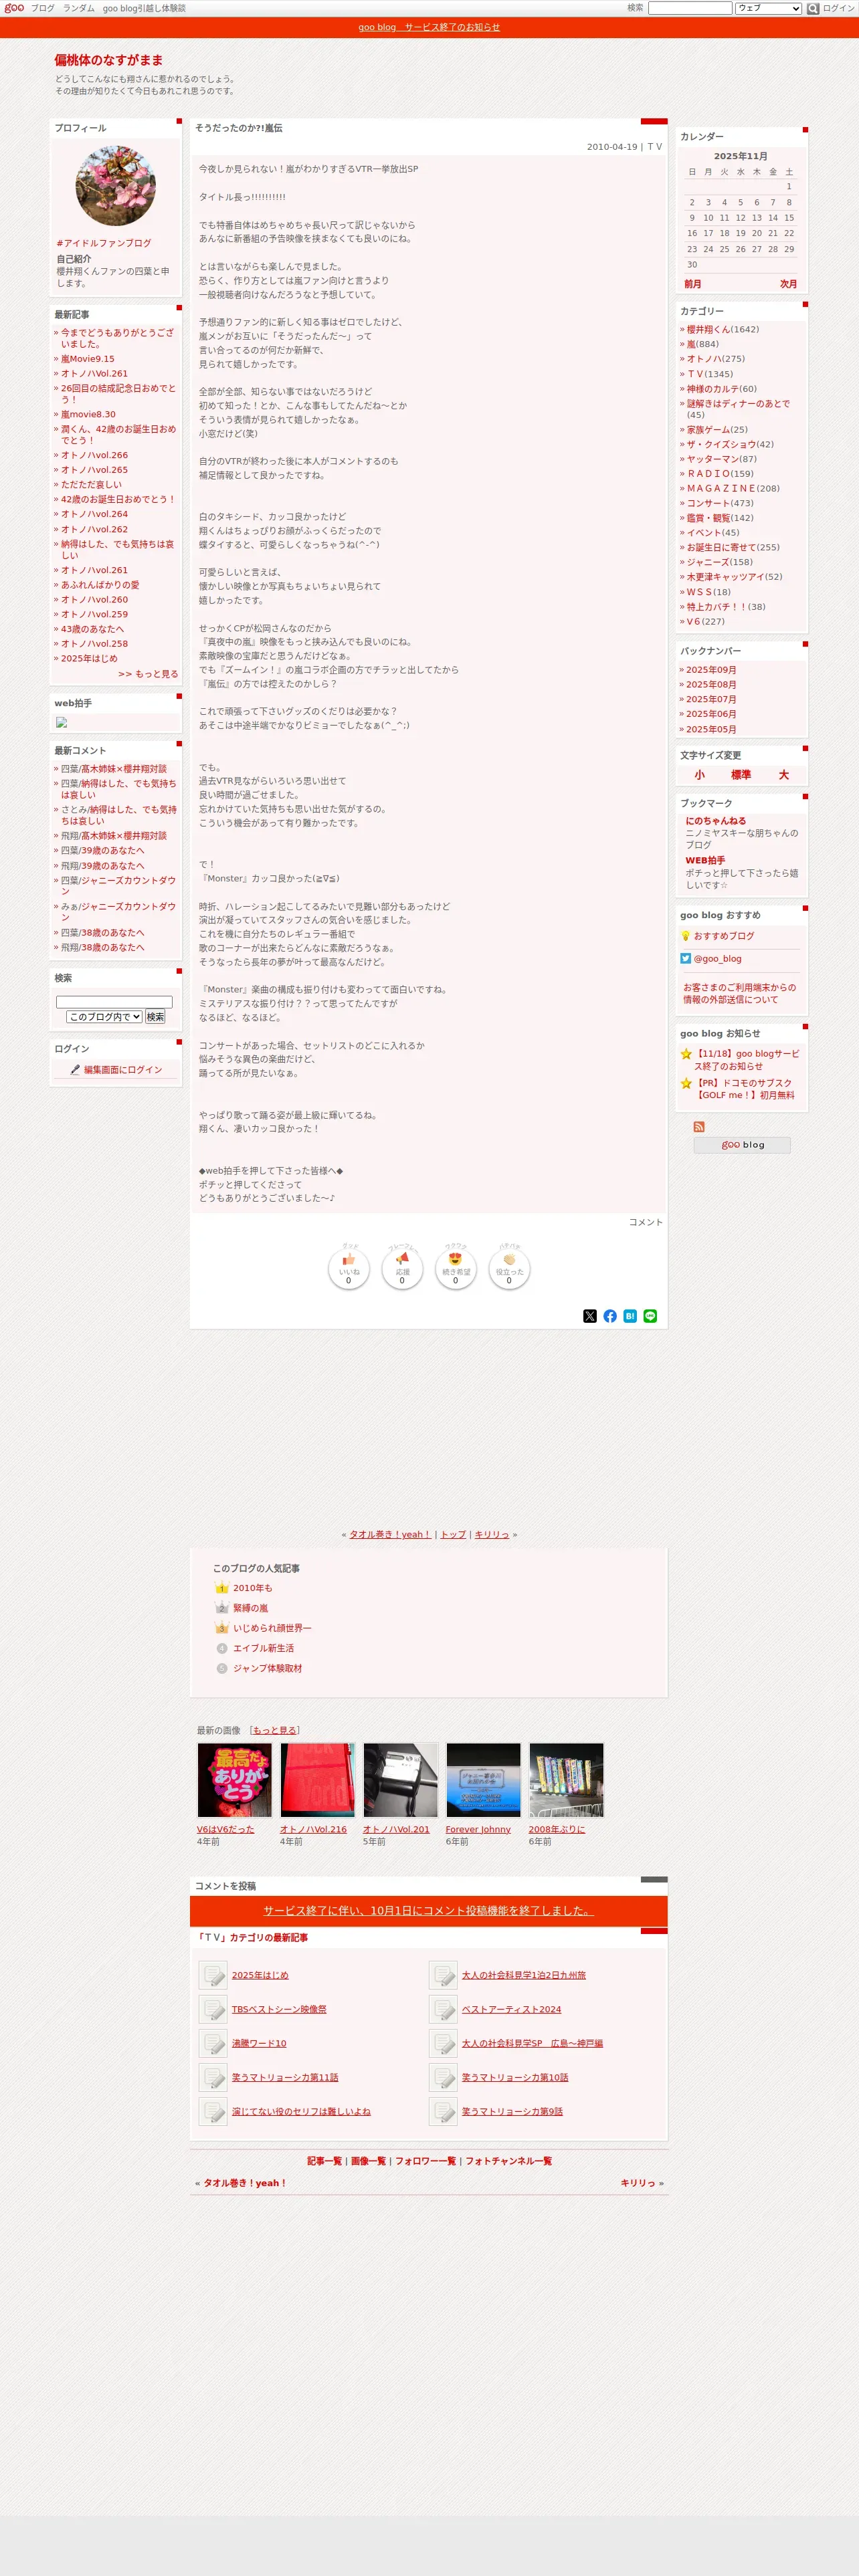Share via Hatena Bookmark icon
This screenshot has width=859, height=2576.
[x=630, y=1316]
